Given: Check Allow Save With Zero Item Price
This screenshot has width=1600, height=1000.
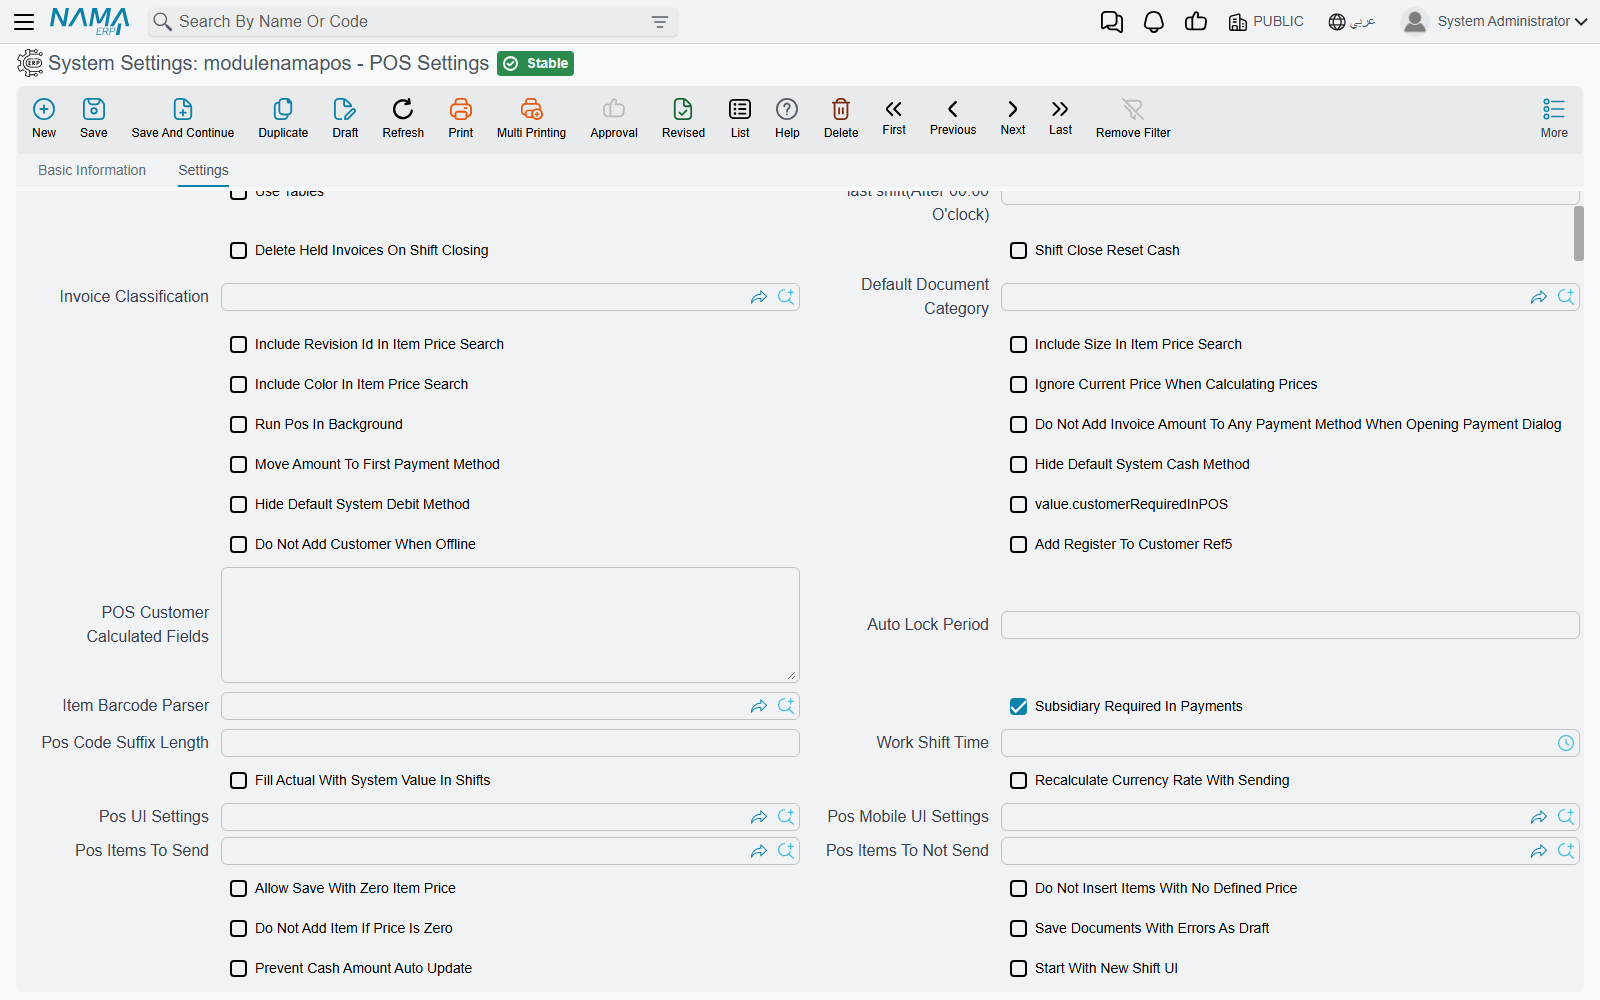Looking at the screenshot, I should (x=239, y=888).
